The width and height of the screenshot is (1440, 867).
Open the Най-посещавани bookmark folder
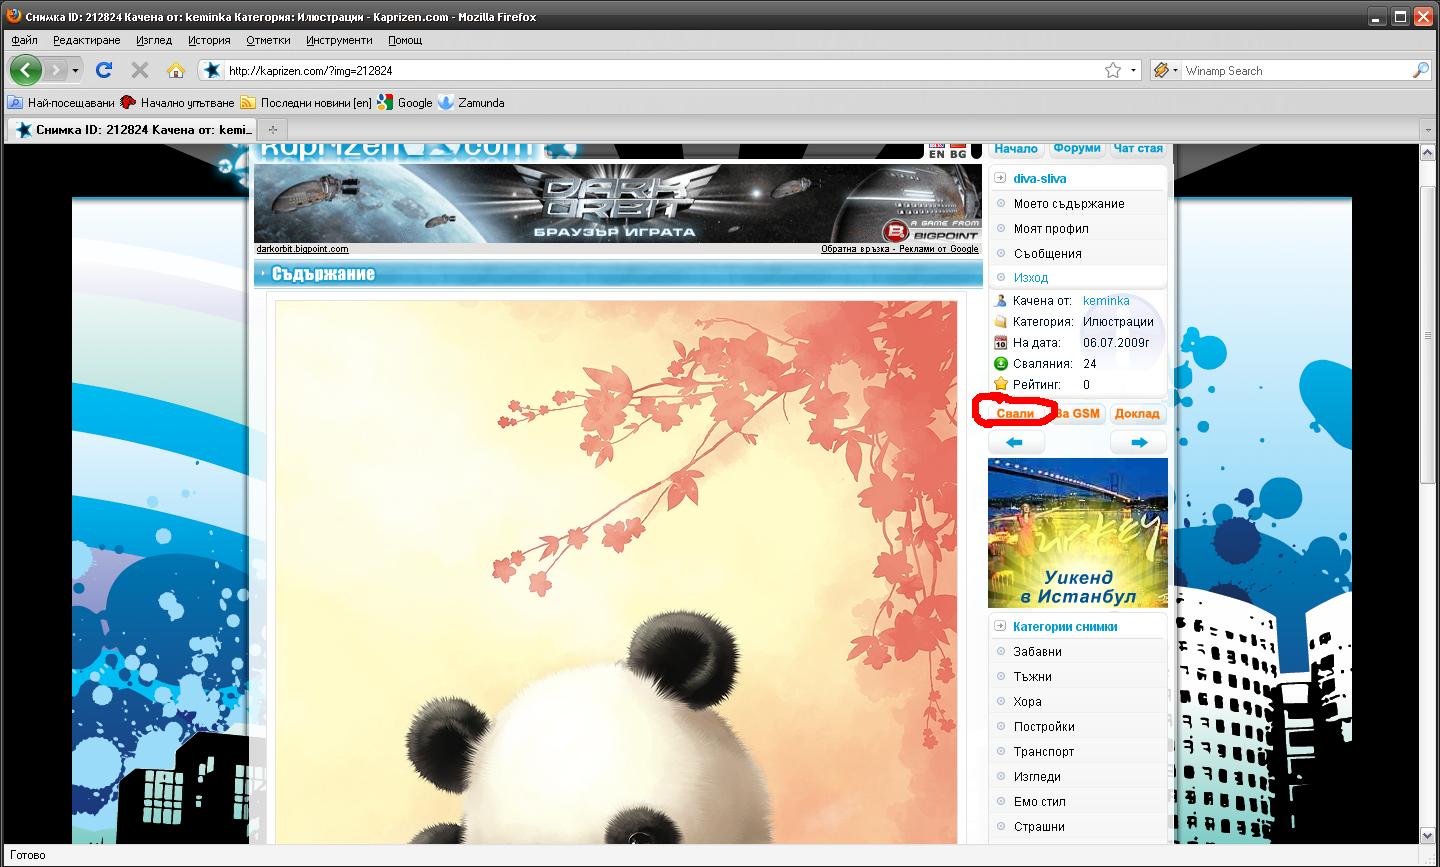[x=61, y=102]
